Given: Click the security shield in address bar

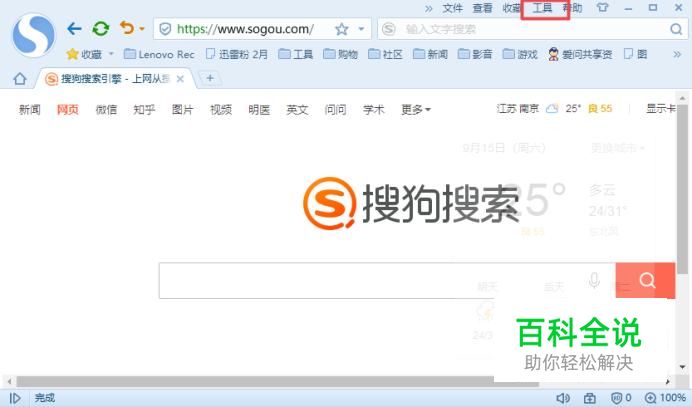Looking at the screenshot, I should click(165, 30).
